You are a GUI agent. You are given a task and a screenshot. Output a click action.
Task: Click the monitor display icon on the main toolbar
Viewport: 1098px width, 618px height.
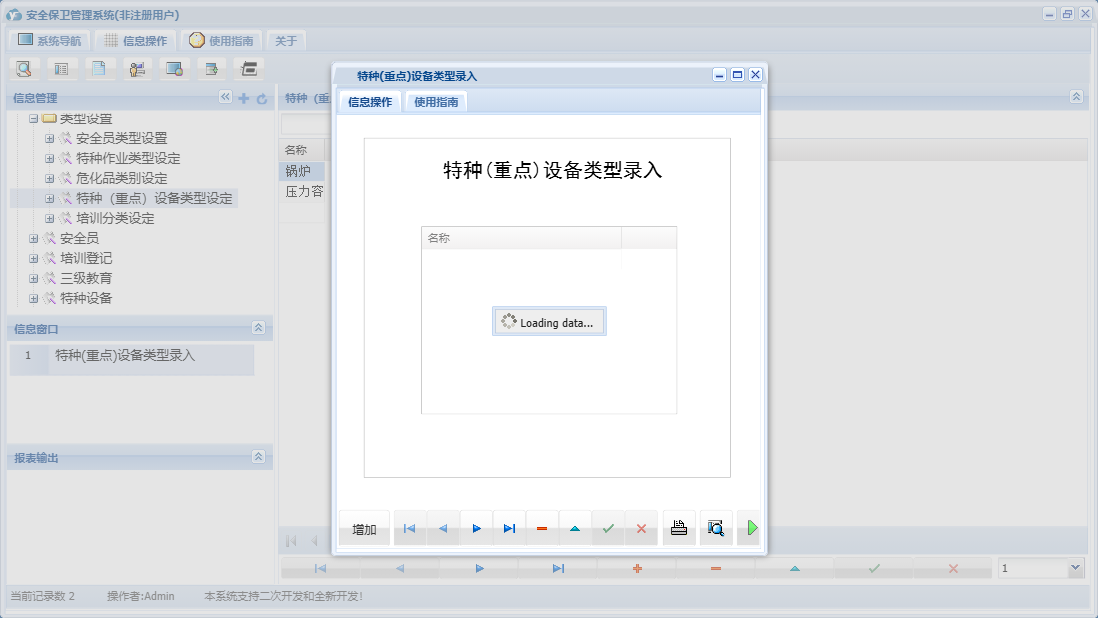pos(172,68)
